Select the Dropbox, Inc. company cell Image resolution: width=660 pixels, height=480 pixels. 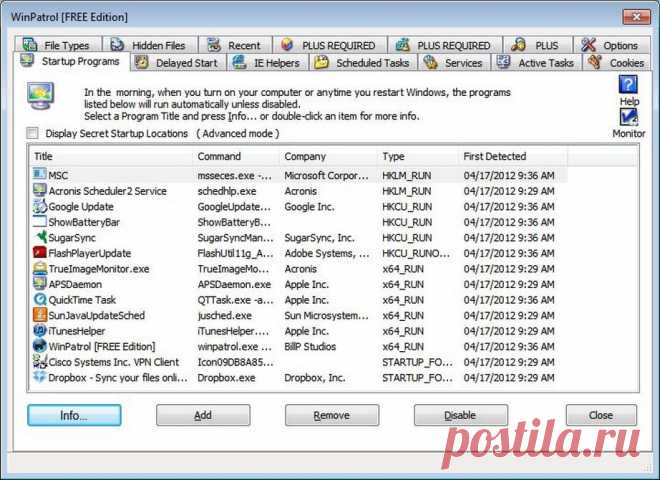coord(315,378)
